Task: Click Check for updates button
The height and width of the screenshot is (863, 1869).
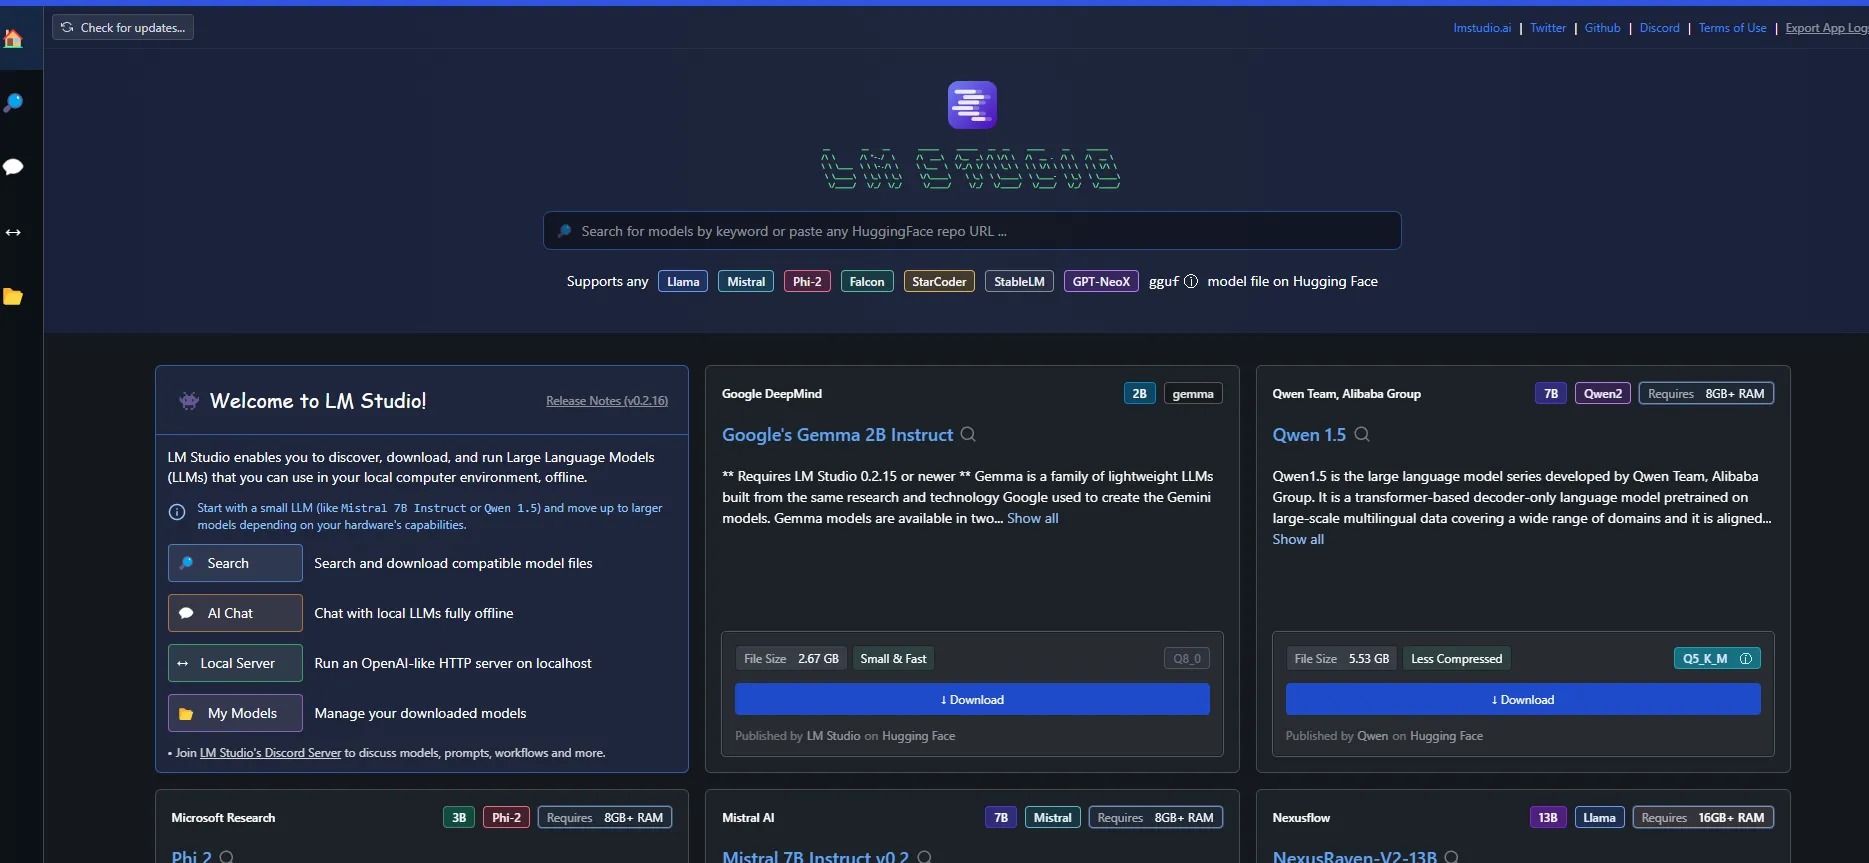Action: click(123, 27)
